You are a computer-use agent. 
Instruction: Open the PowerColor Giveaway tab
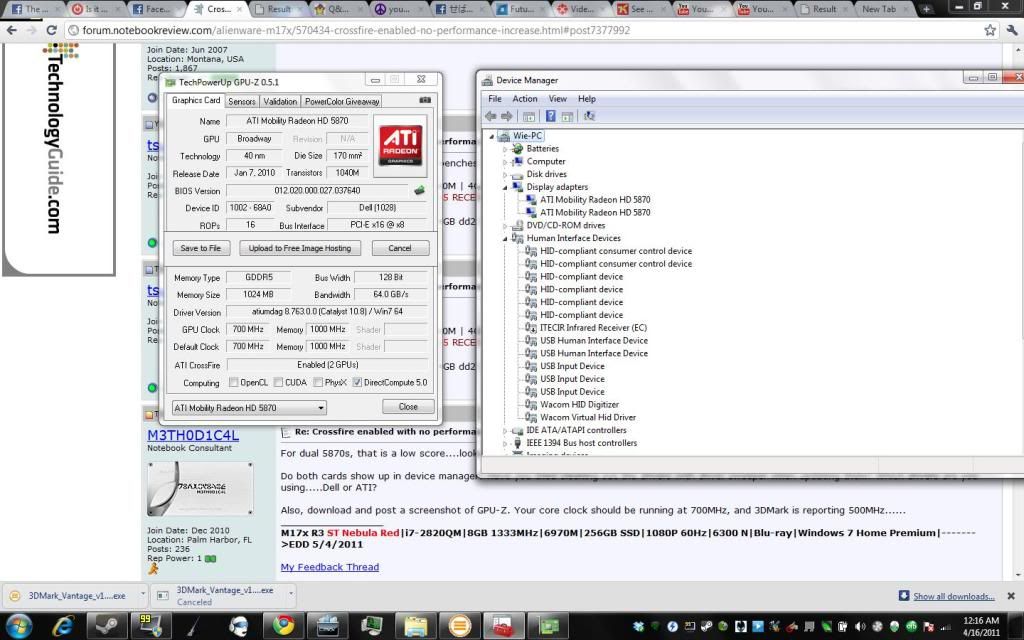tap(342, 102)
